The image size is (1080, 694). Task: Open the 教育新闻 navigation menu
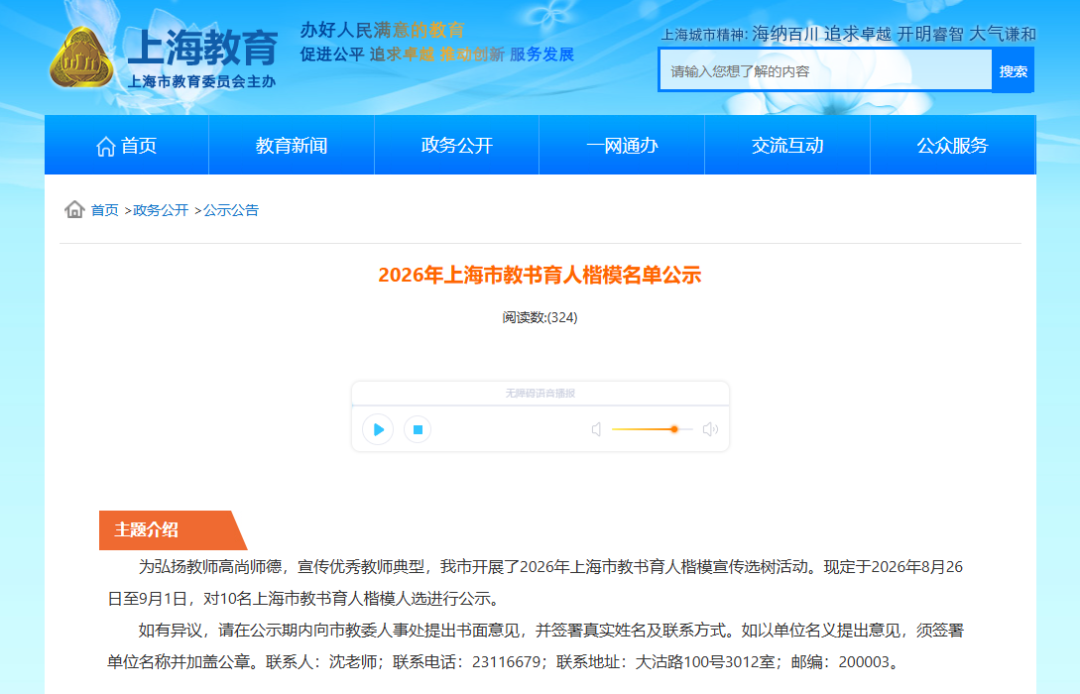point(291,145)
